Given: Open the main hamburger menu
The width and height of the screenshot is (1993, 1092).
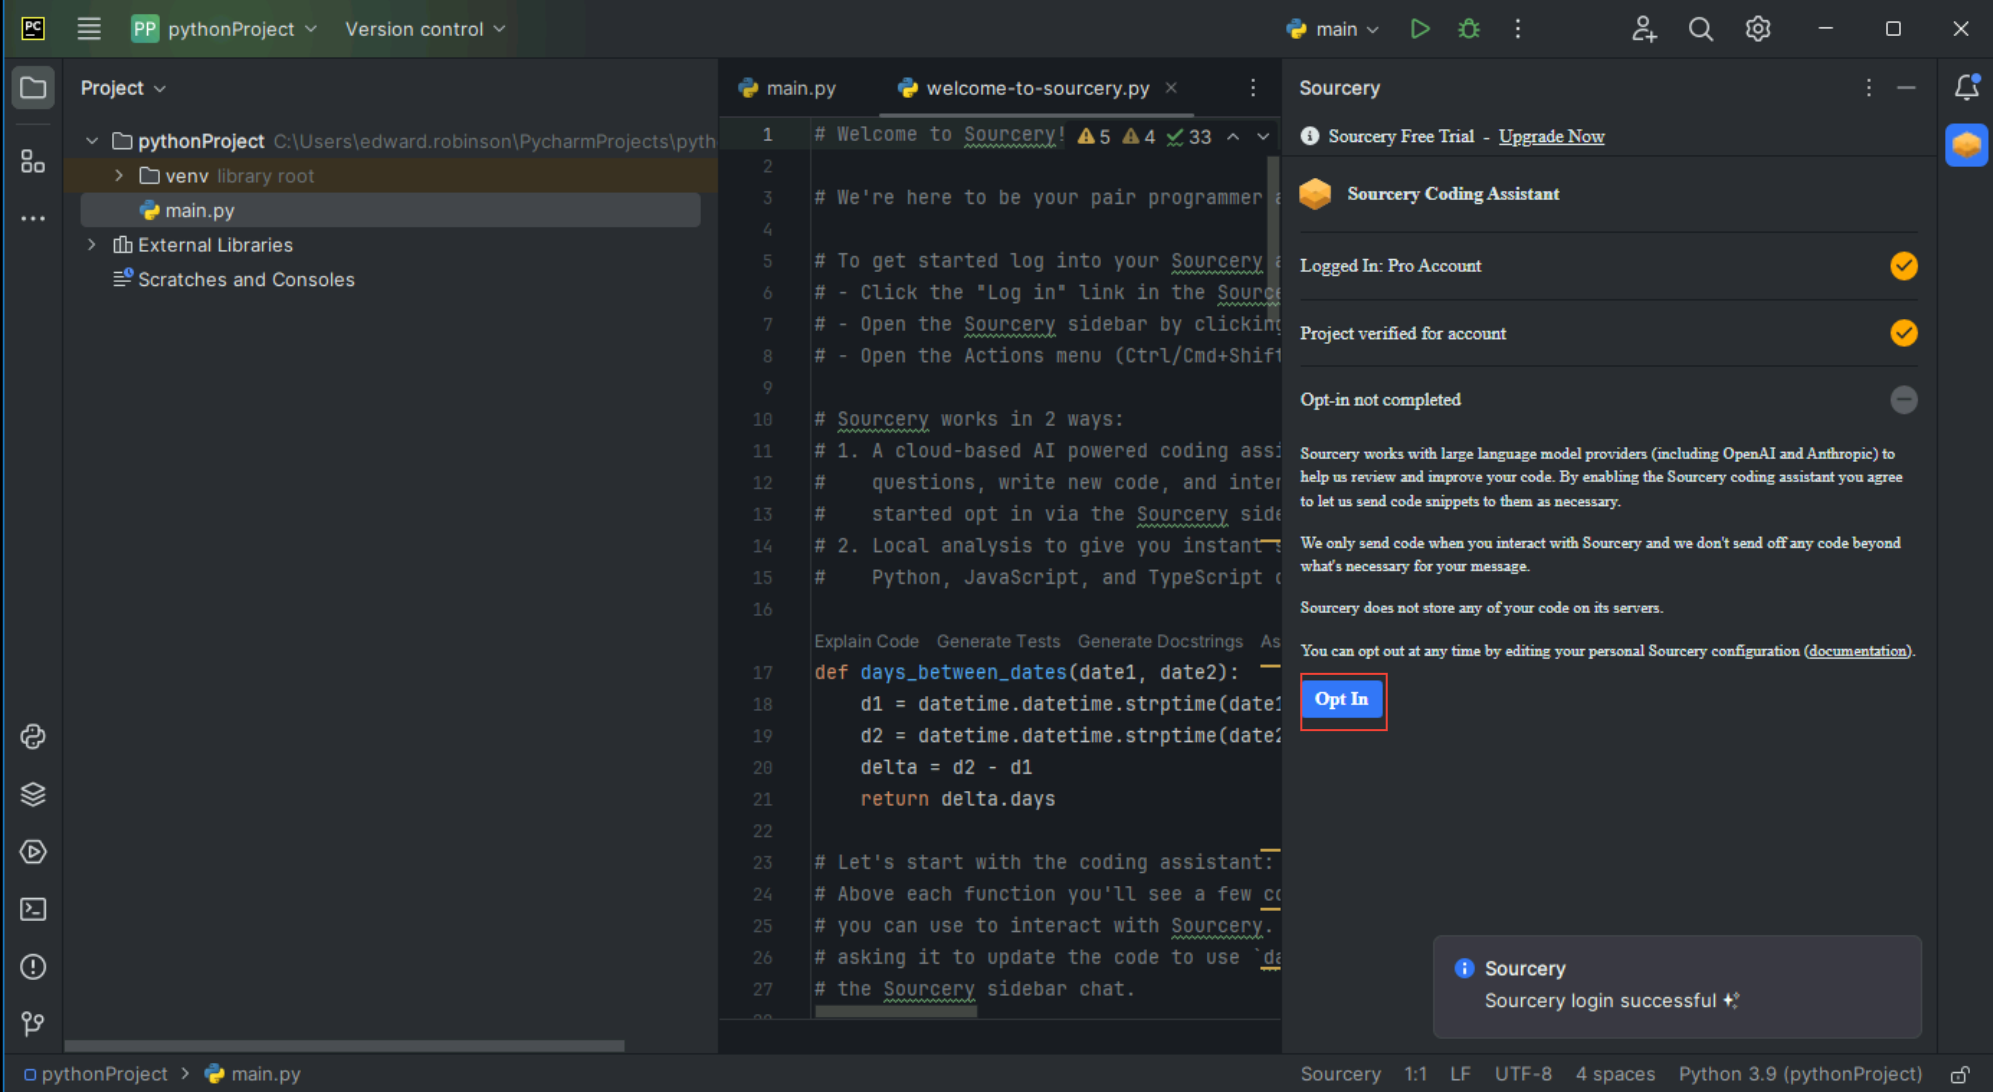Looking at the screenshot, I should pyautogui.click(x=89, y=29).
